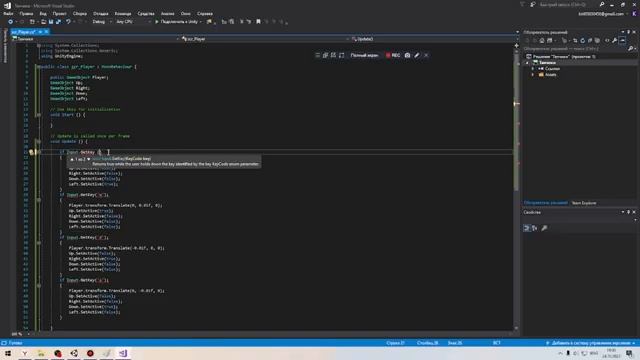The height and width of the screenshot is (360, 640).
Task: Open the Средства menu
Action: [146, 13]
